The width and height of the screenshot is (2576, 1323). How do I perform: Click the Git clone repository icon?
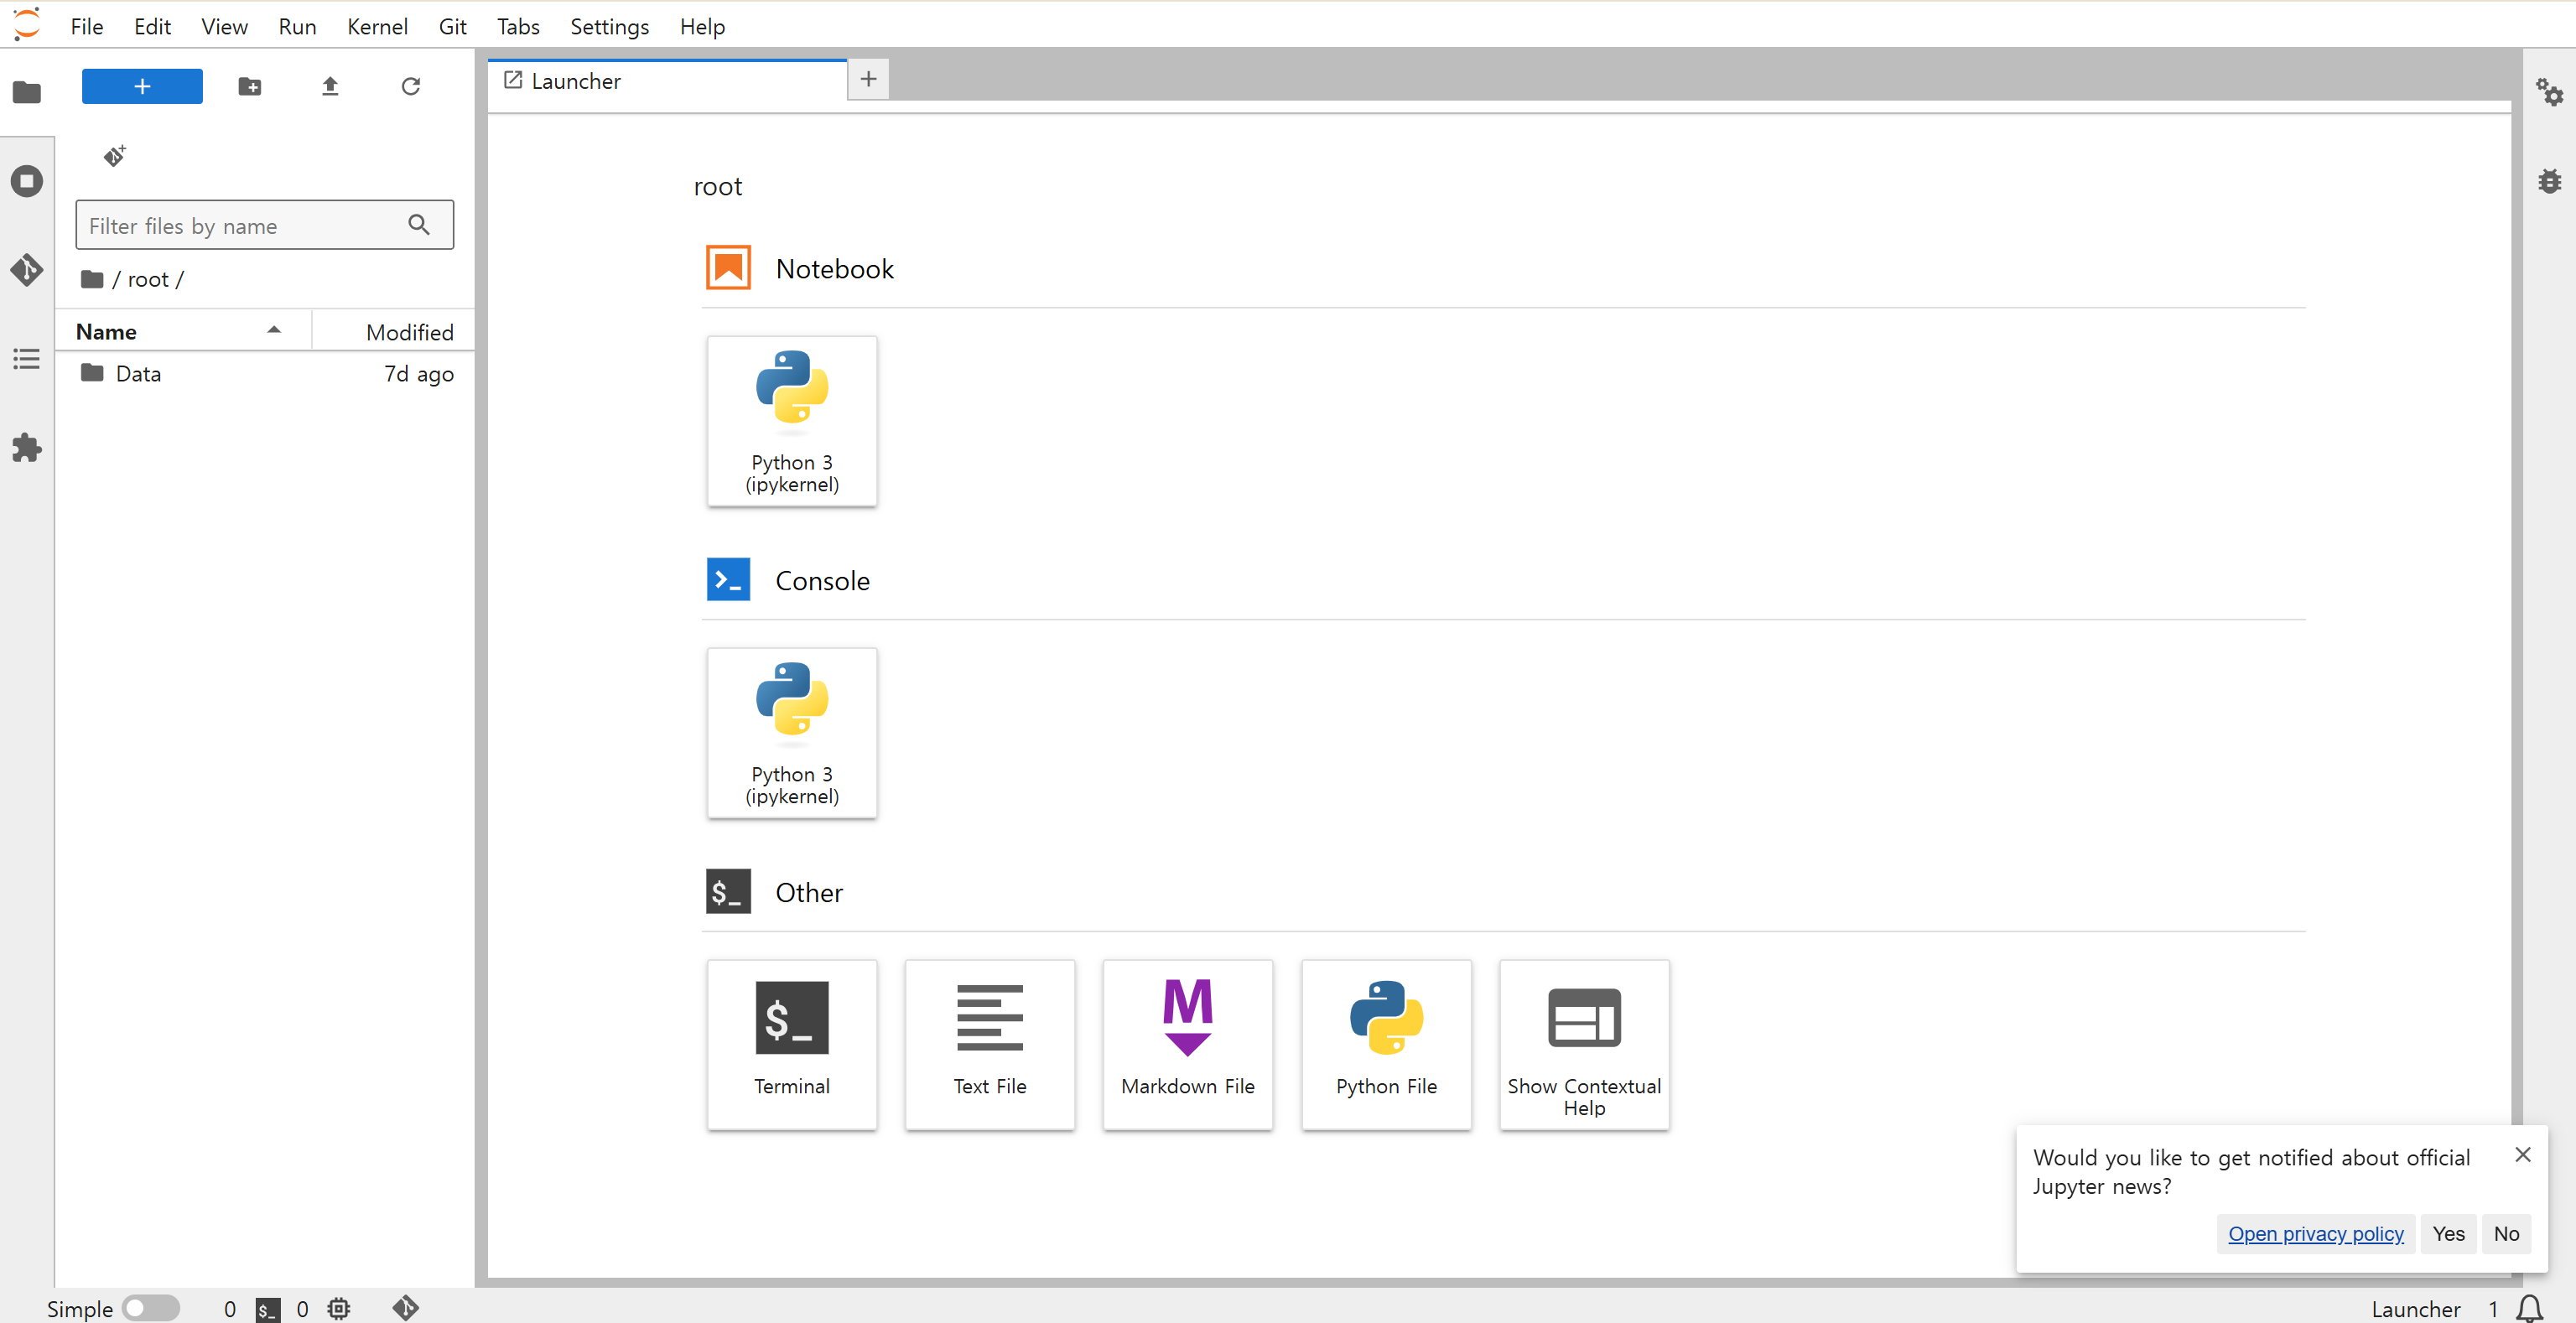click(115, 156)
